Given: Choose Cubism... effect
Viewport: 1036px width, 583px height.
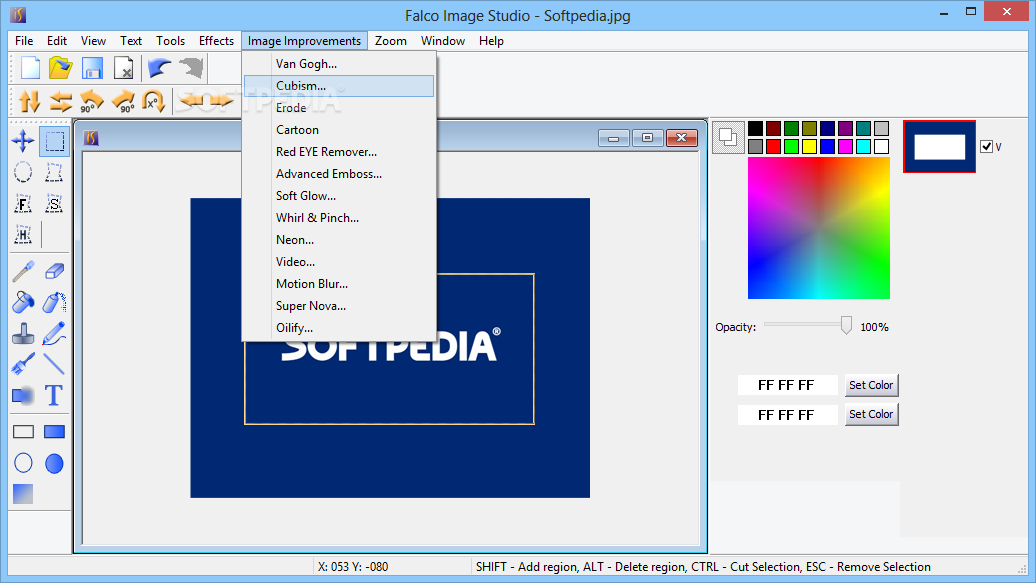Looking at the screenshot, I should [339, 86].
